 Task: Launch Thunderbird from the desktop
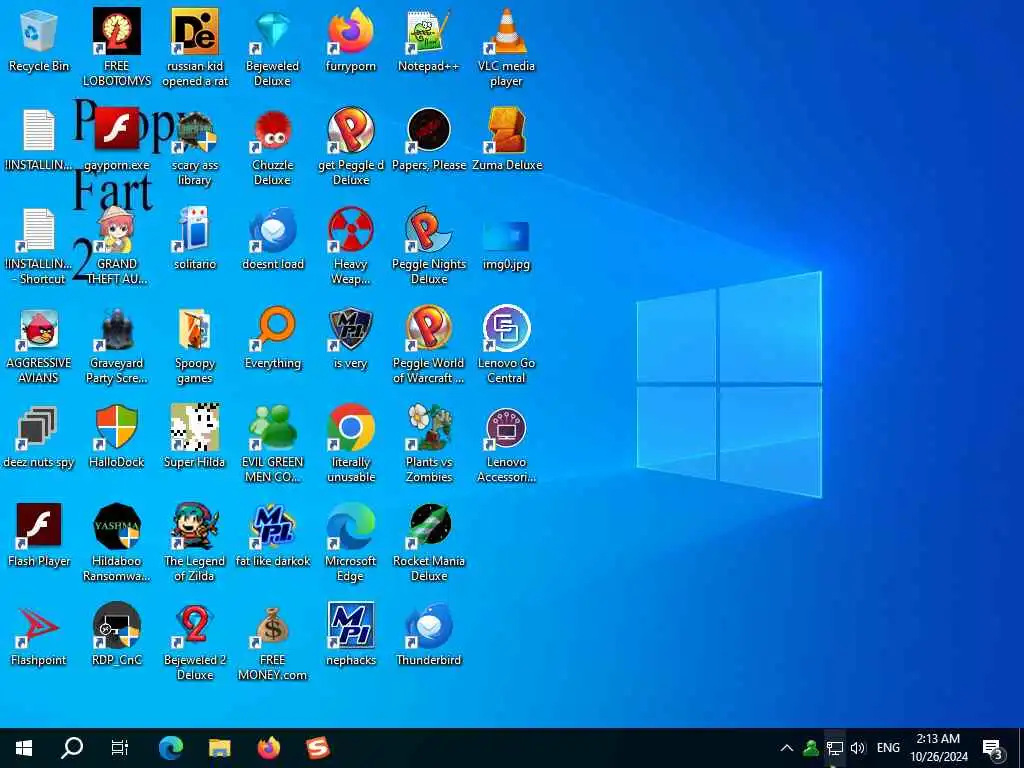pyautogui.click(x=428, y=635)
